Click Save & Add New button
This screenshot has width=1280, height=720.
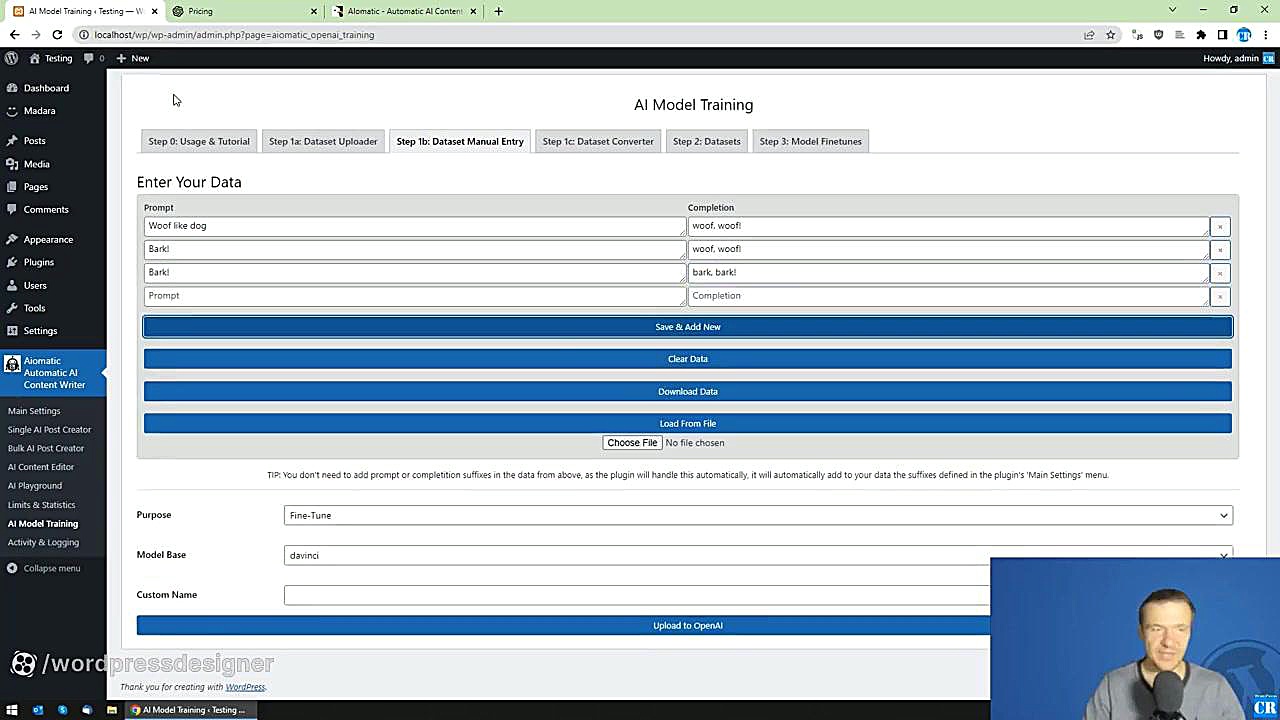pyautogui.click(x=688, y=327)
